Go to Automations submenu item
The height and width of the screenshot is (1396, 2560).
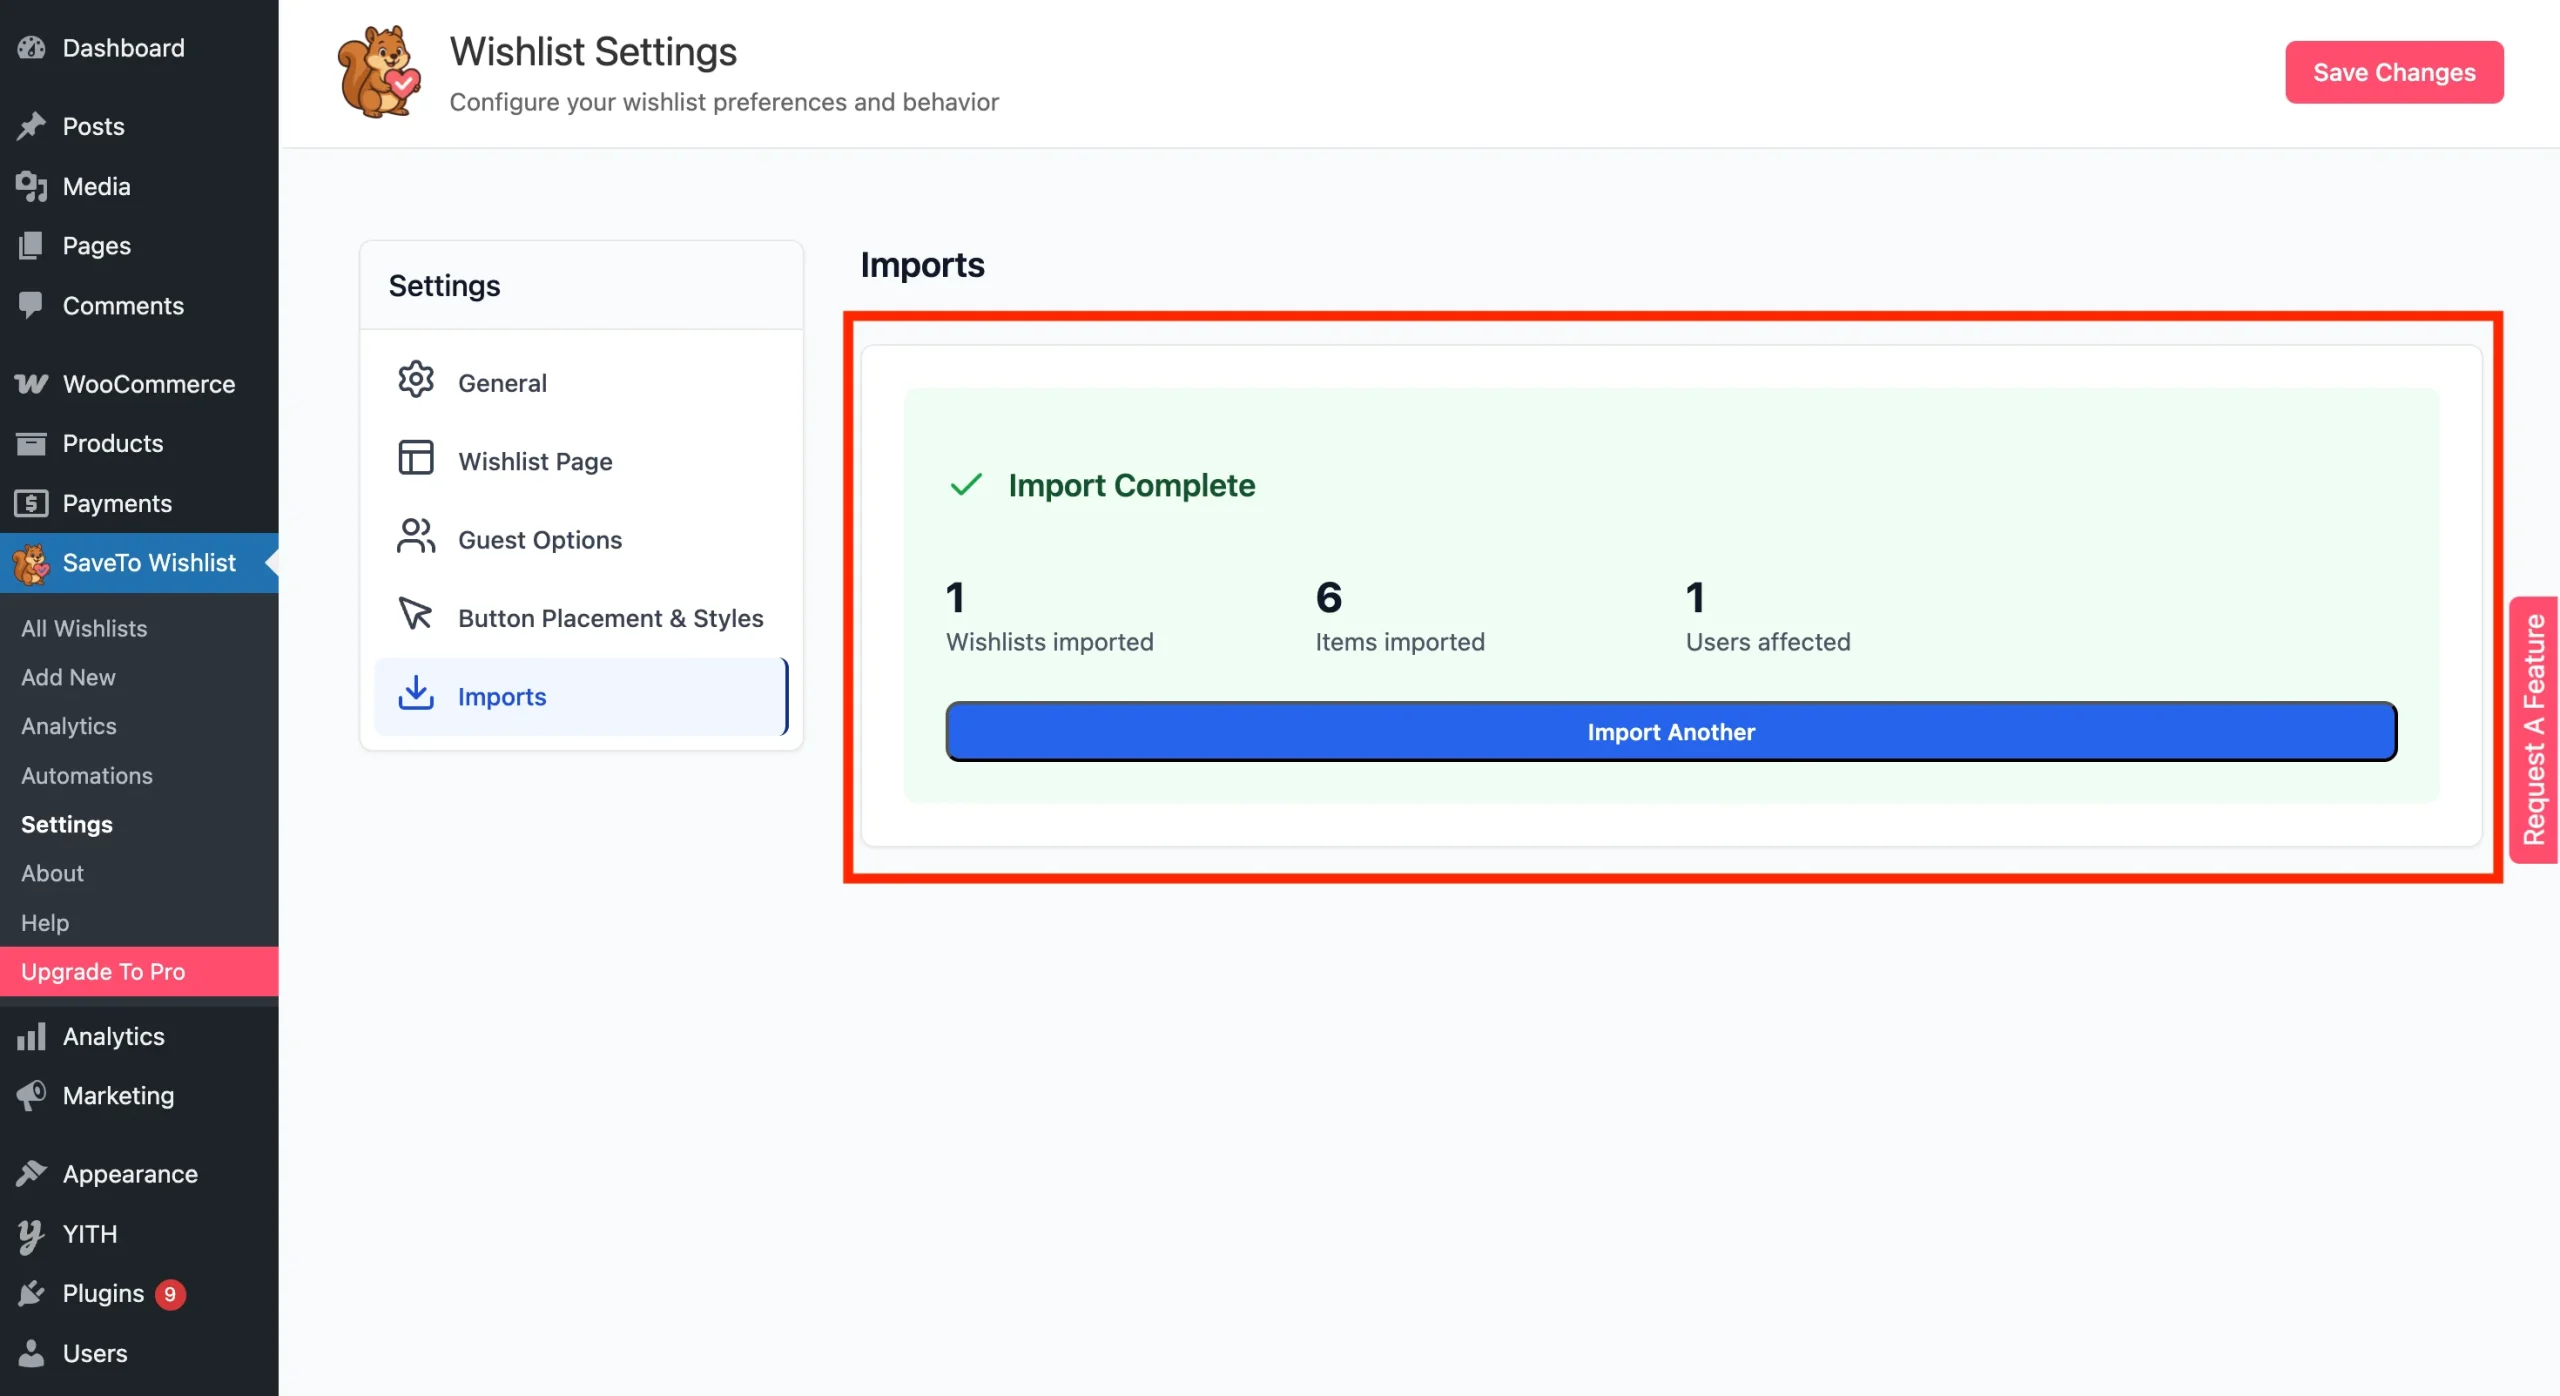coord(87,775)
